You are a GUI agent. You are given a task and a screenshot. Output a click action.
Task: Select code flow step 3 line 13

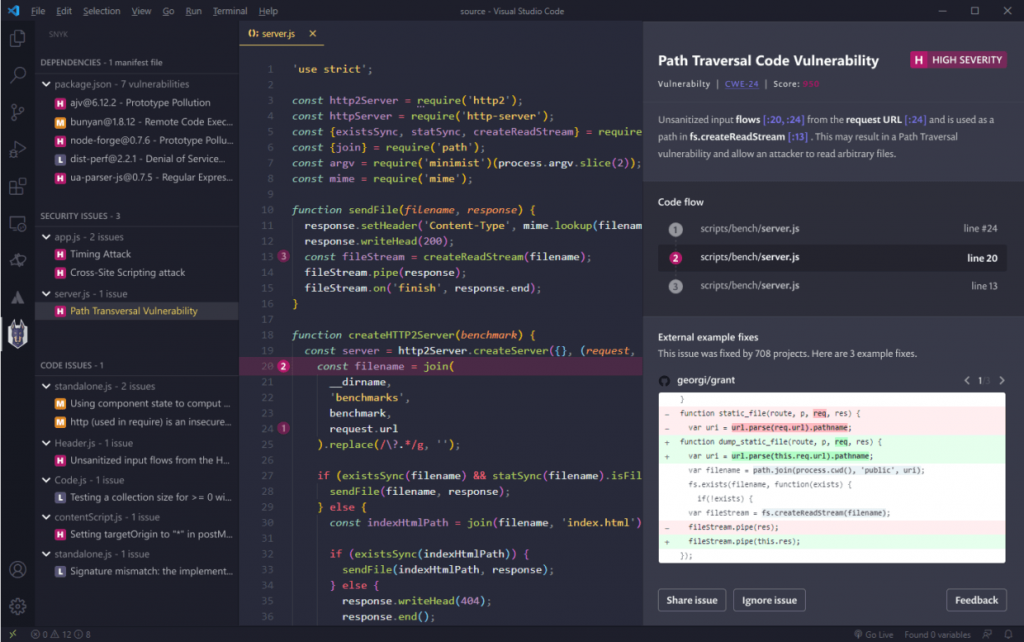point(832,286)
